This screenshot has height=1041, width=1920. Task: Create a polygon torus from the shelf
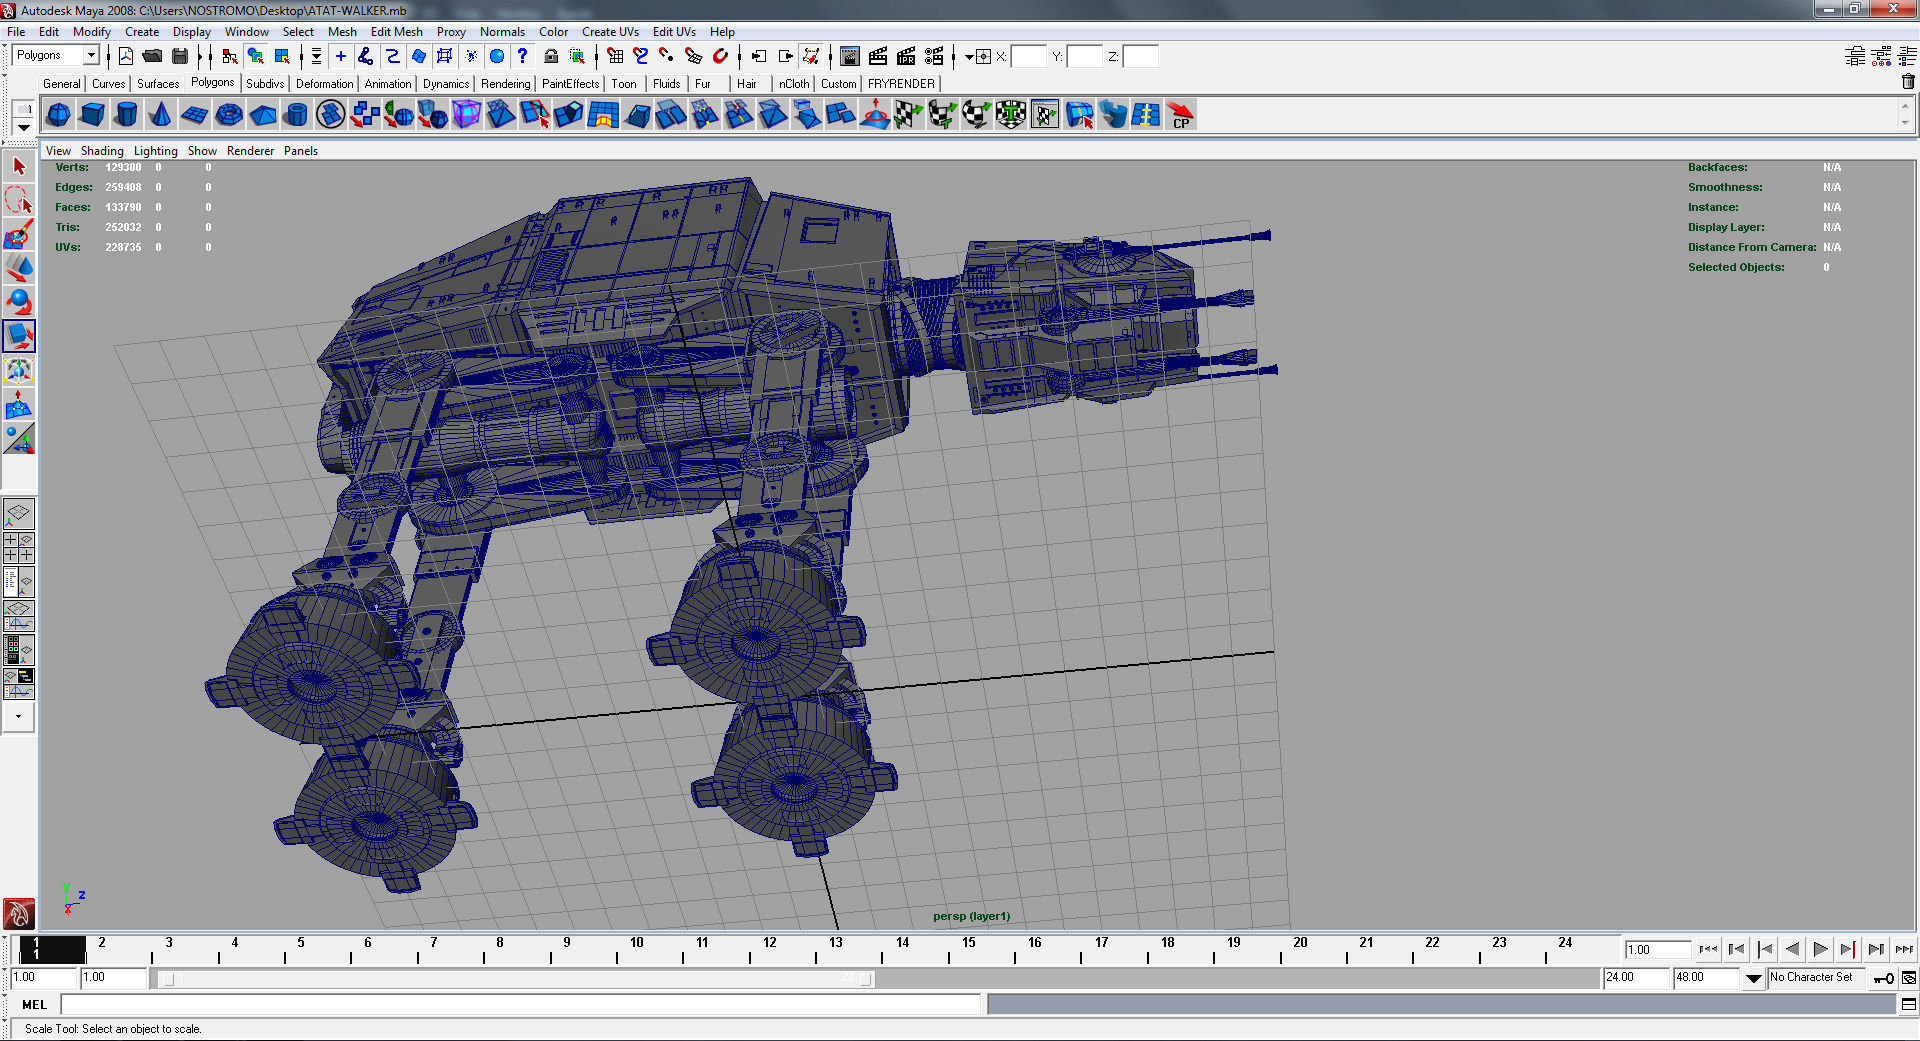coord(229,115)
